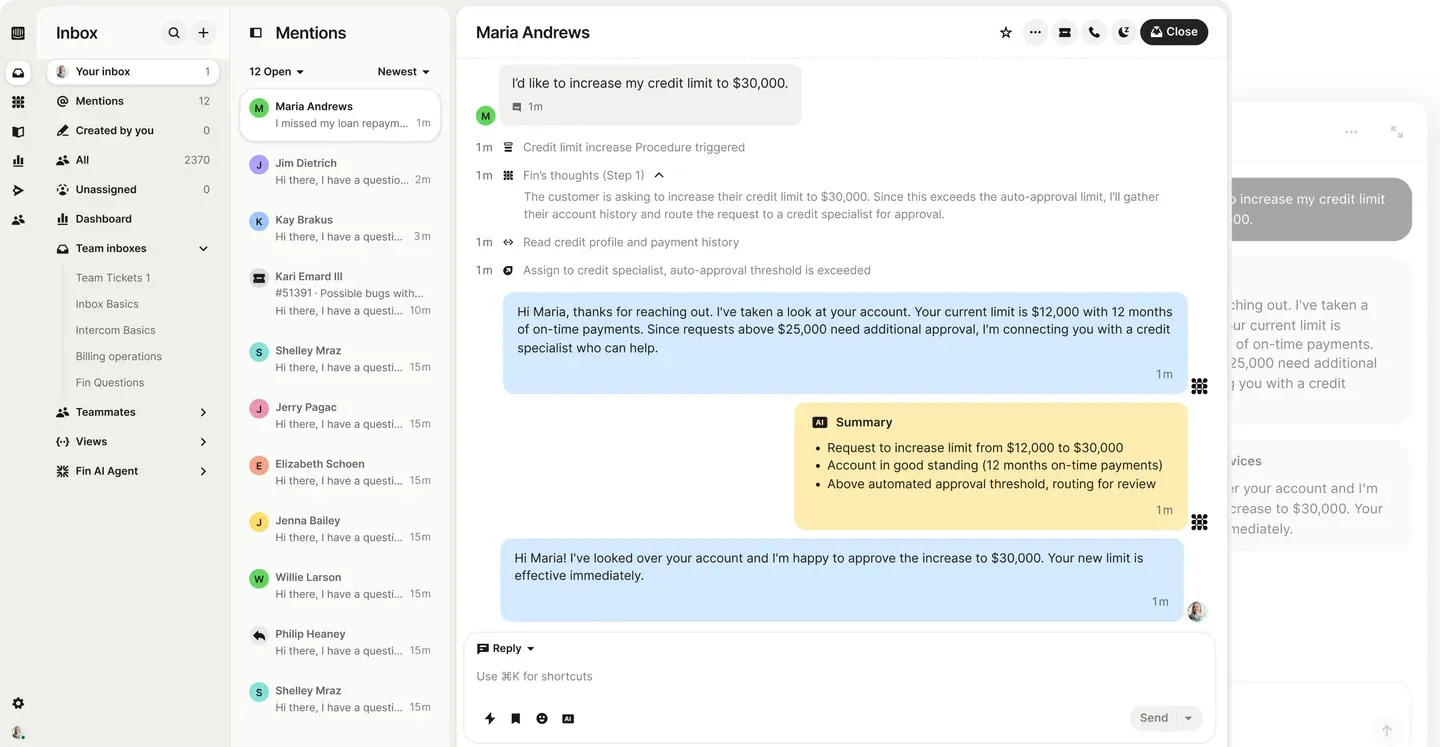The width and height of the screenshot is (1440, 747).
Task: Click the Read credit profile and payment history event
Action: click(x=631, y=242)
